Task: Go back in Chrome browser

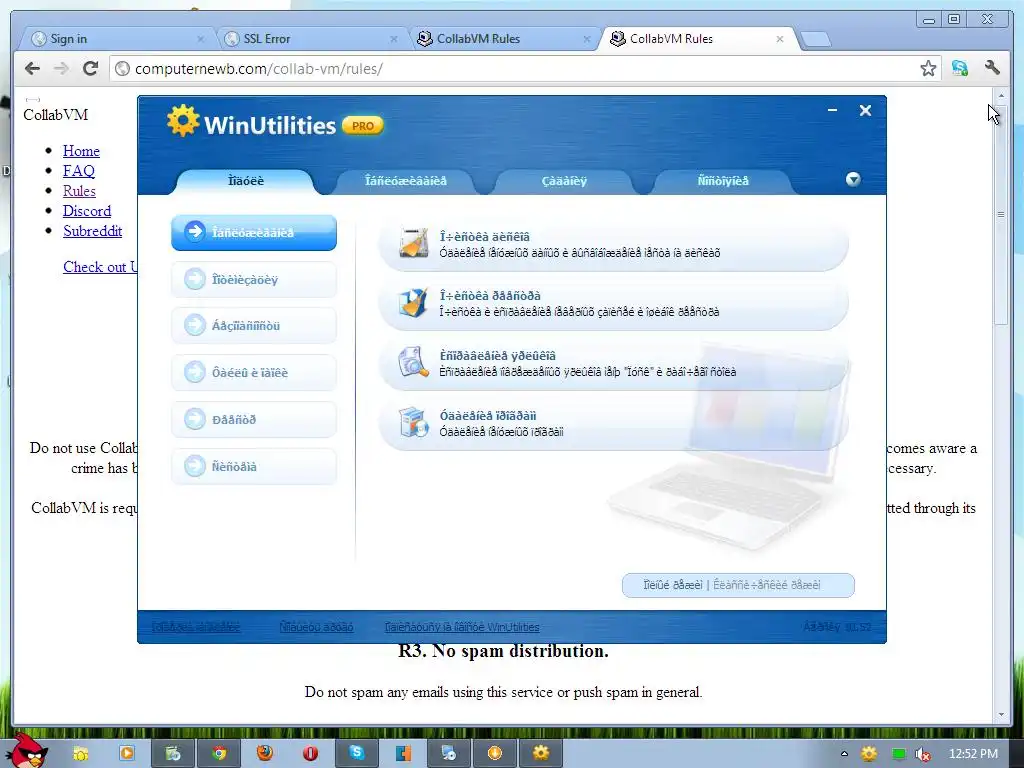Action: (32, 68)
